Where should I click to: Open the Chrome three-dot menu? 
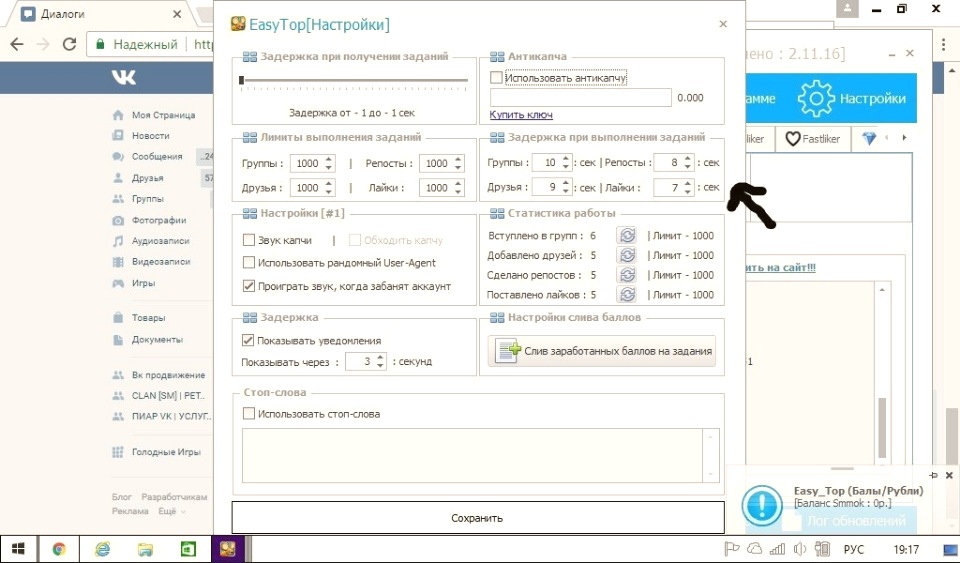coord(943,45)
